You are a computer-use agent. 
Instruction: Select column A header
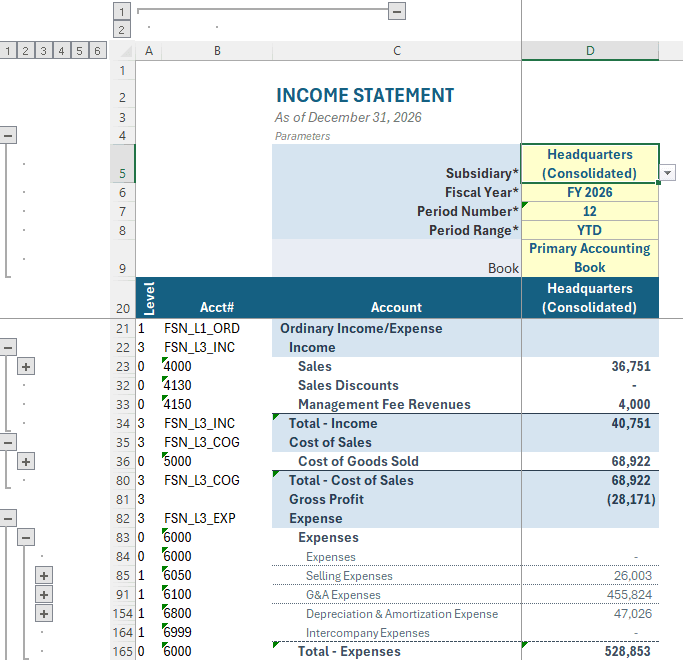(149, 51)
